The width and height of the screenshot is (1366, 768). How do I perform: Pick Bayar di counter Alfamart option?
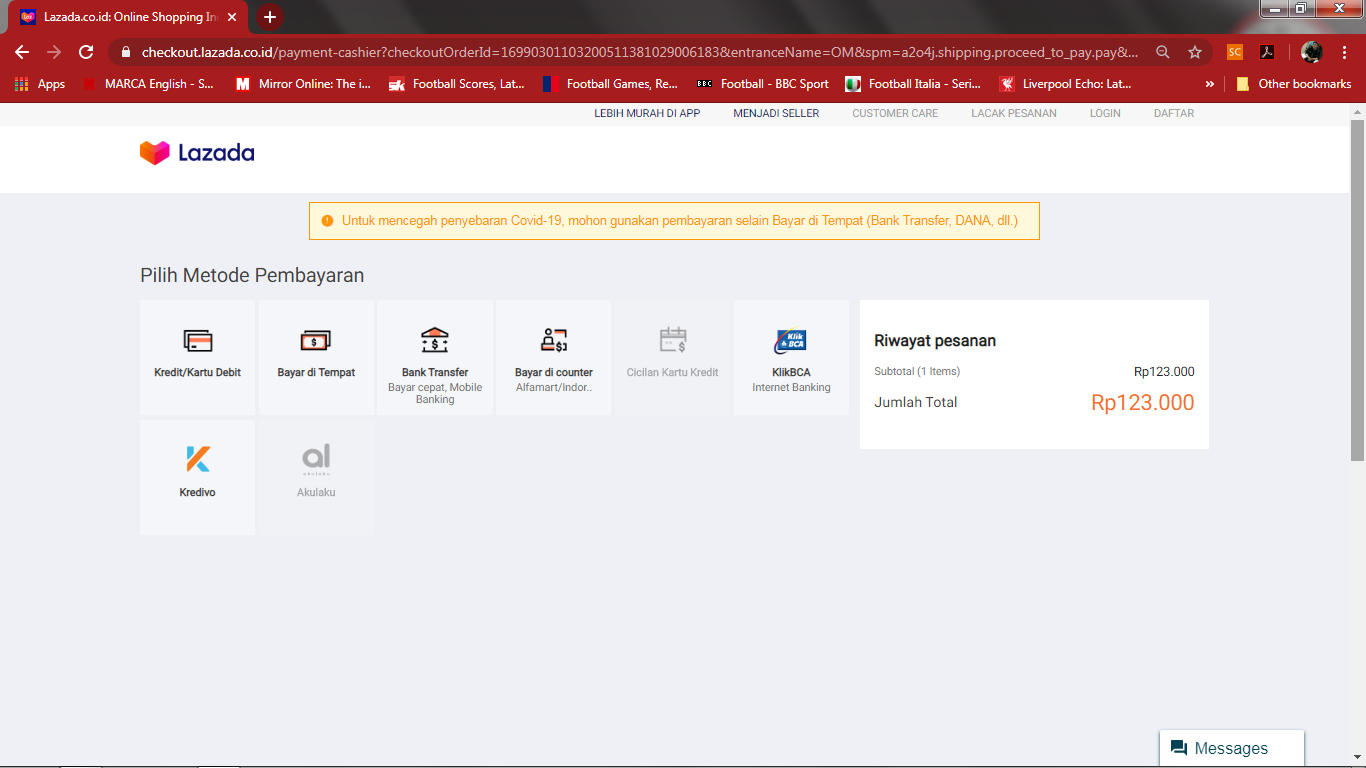[x=554, y=357]
